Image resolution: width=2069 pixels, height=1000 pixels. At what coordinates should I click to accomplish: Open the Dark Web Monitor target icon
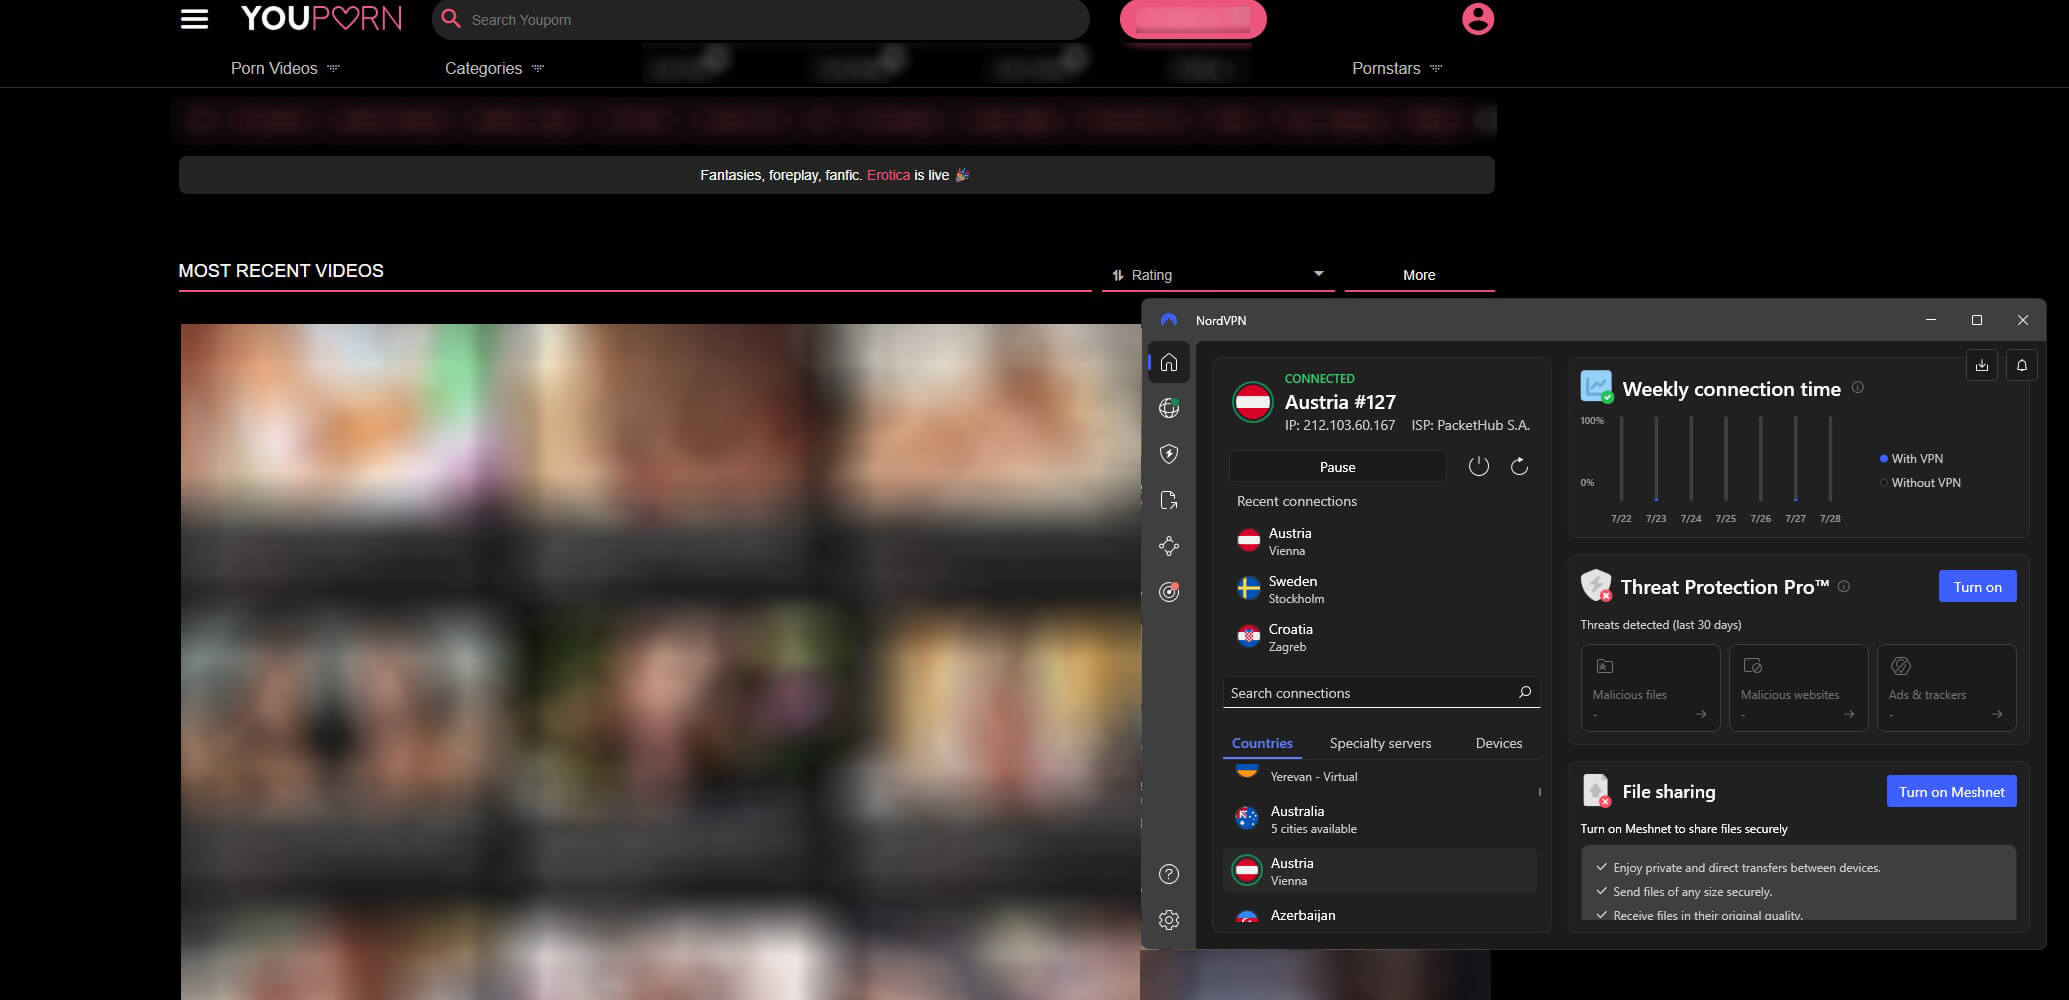1168,592
